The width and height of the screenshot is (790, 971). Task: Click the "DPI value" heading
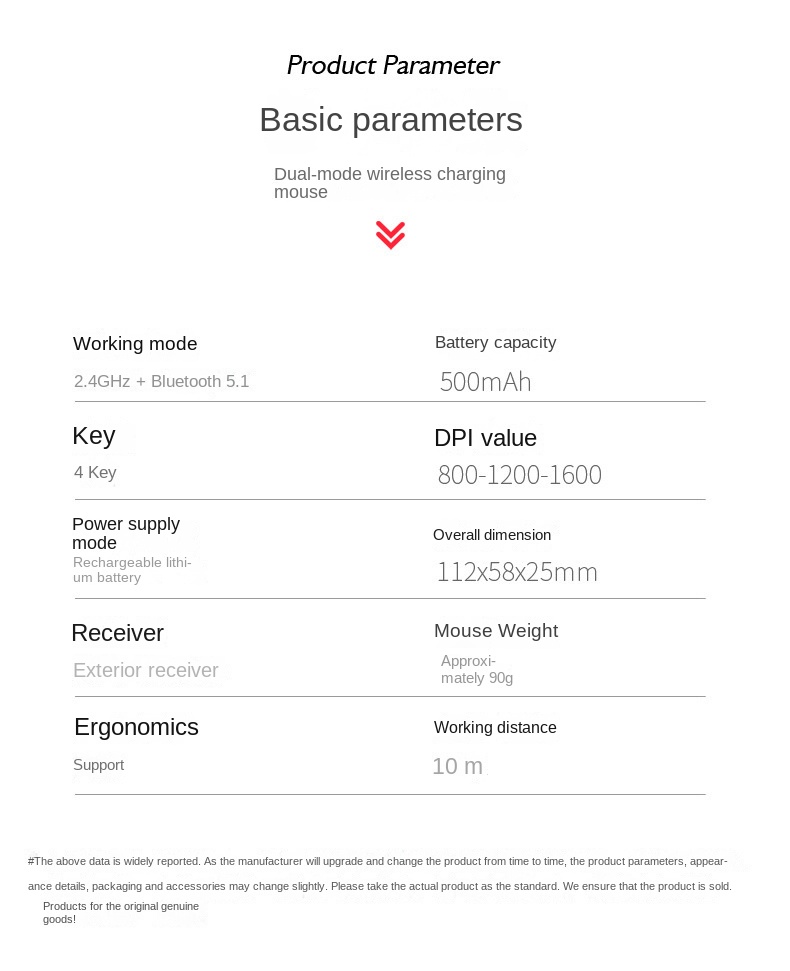(x=485, y=438)
